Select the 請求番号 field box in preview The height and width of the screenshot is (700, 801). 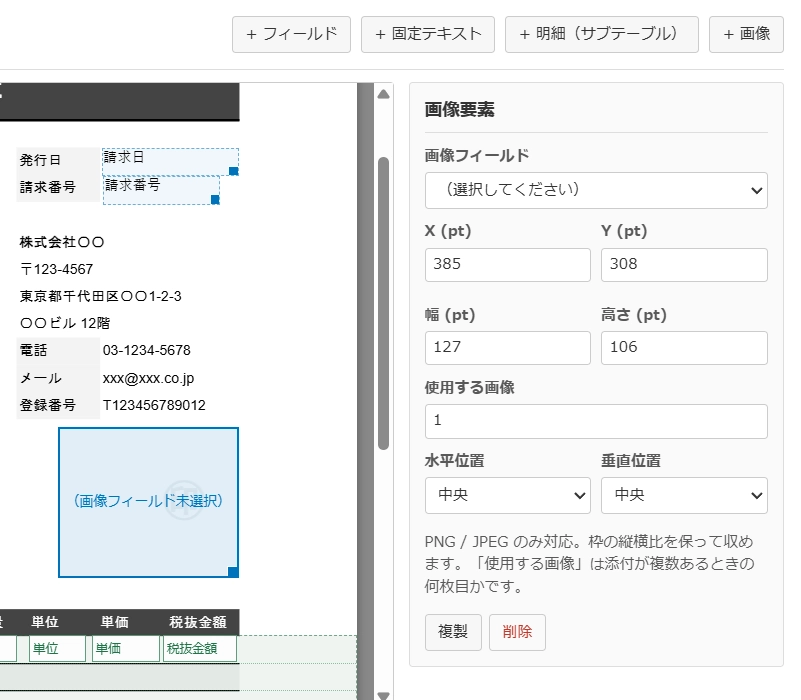pyautogui.click(x=161, y=190)
